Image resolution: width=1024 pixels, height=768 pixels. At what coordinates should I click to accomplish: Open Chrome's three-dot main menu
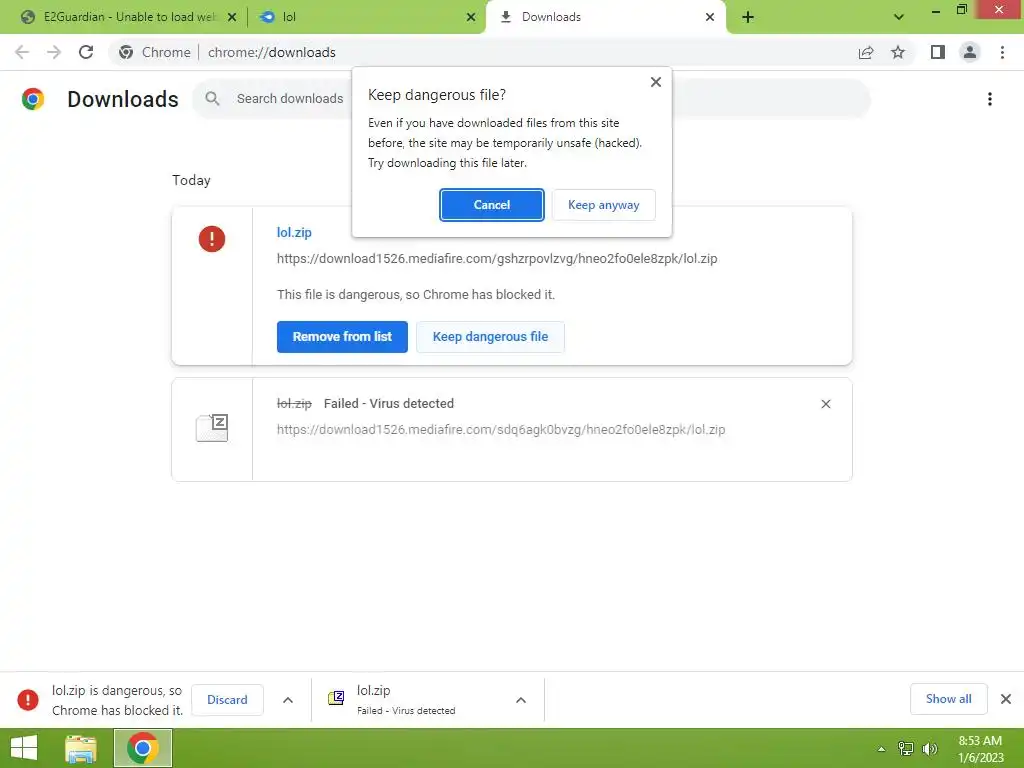(1002, 52)
